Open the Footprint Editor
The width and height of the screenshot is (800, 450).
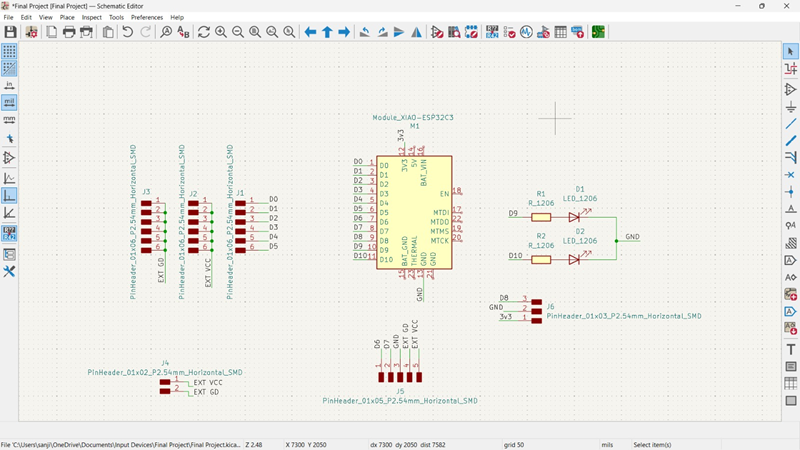(x=471, y=32)
